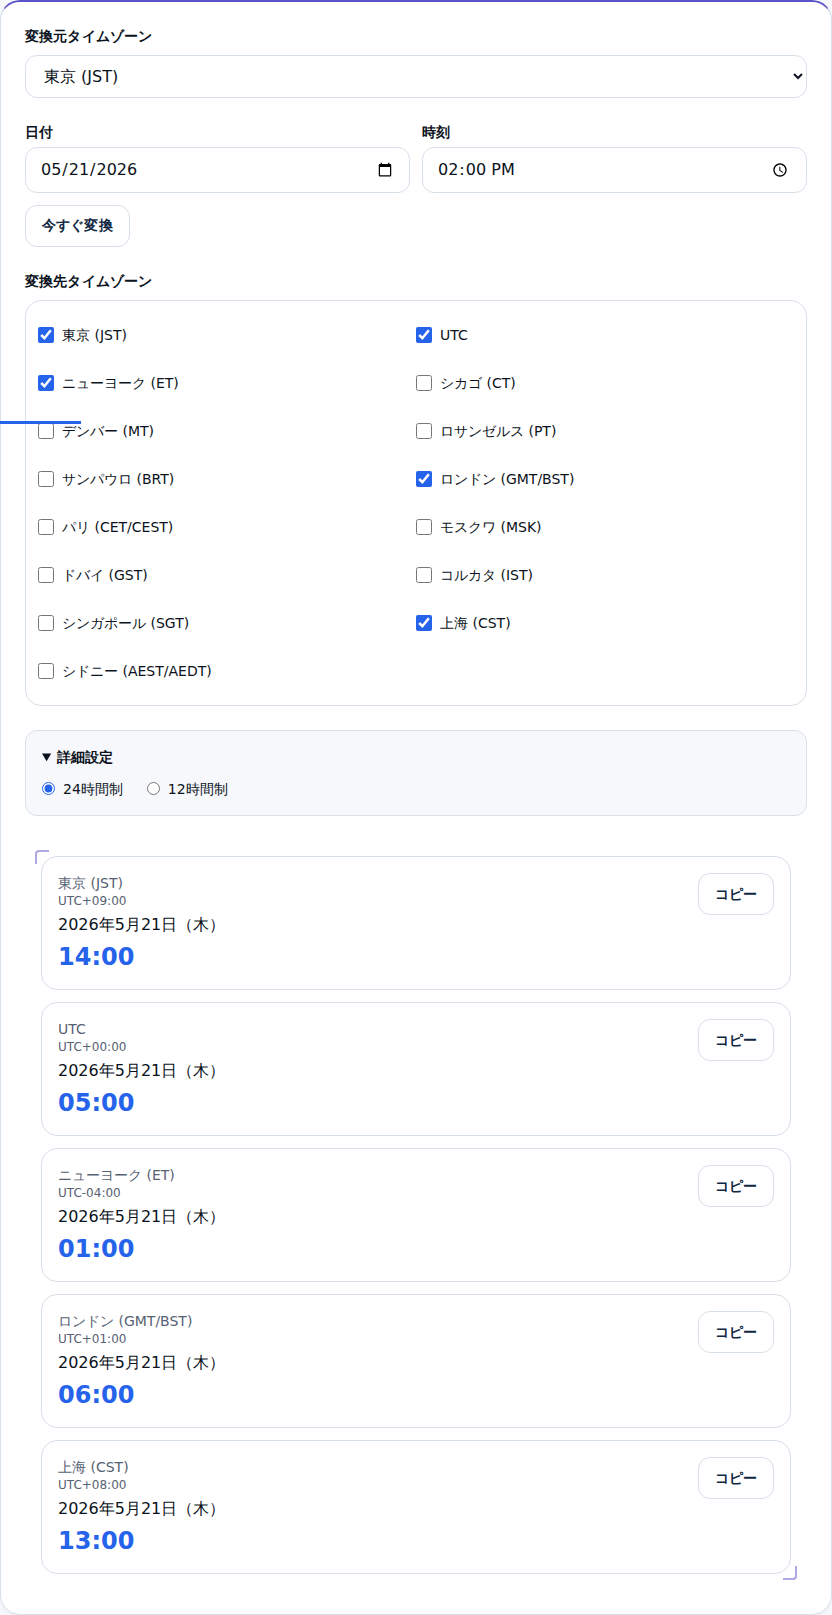Click the 今すぐ変換 button
Screen dimensions: 832x1615
[77, 225]
